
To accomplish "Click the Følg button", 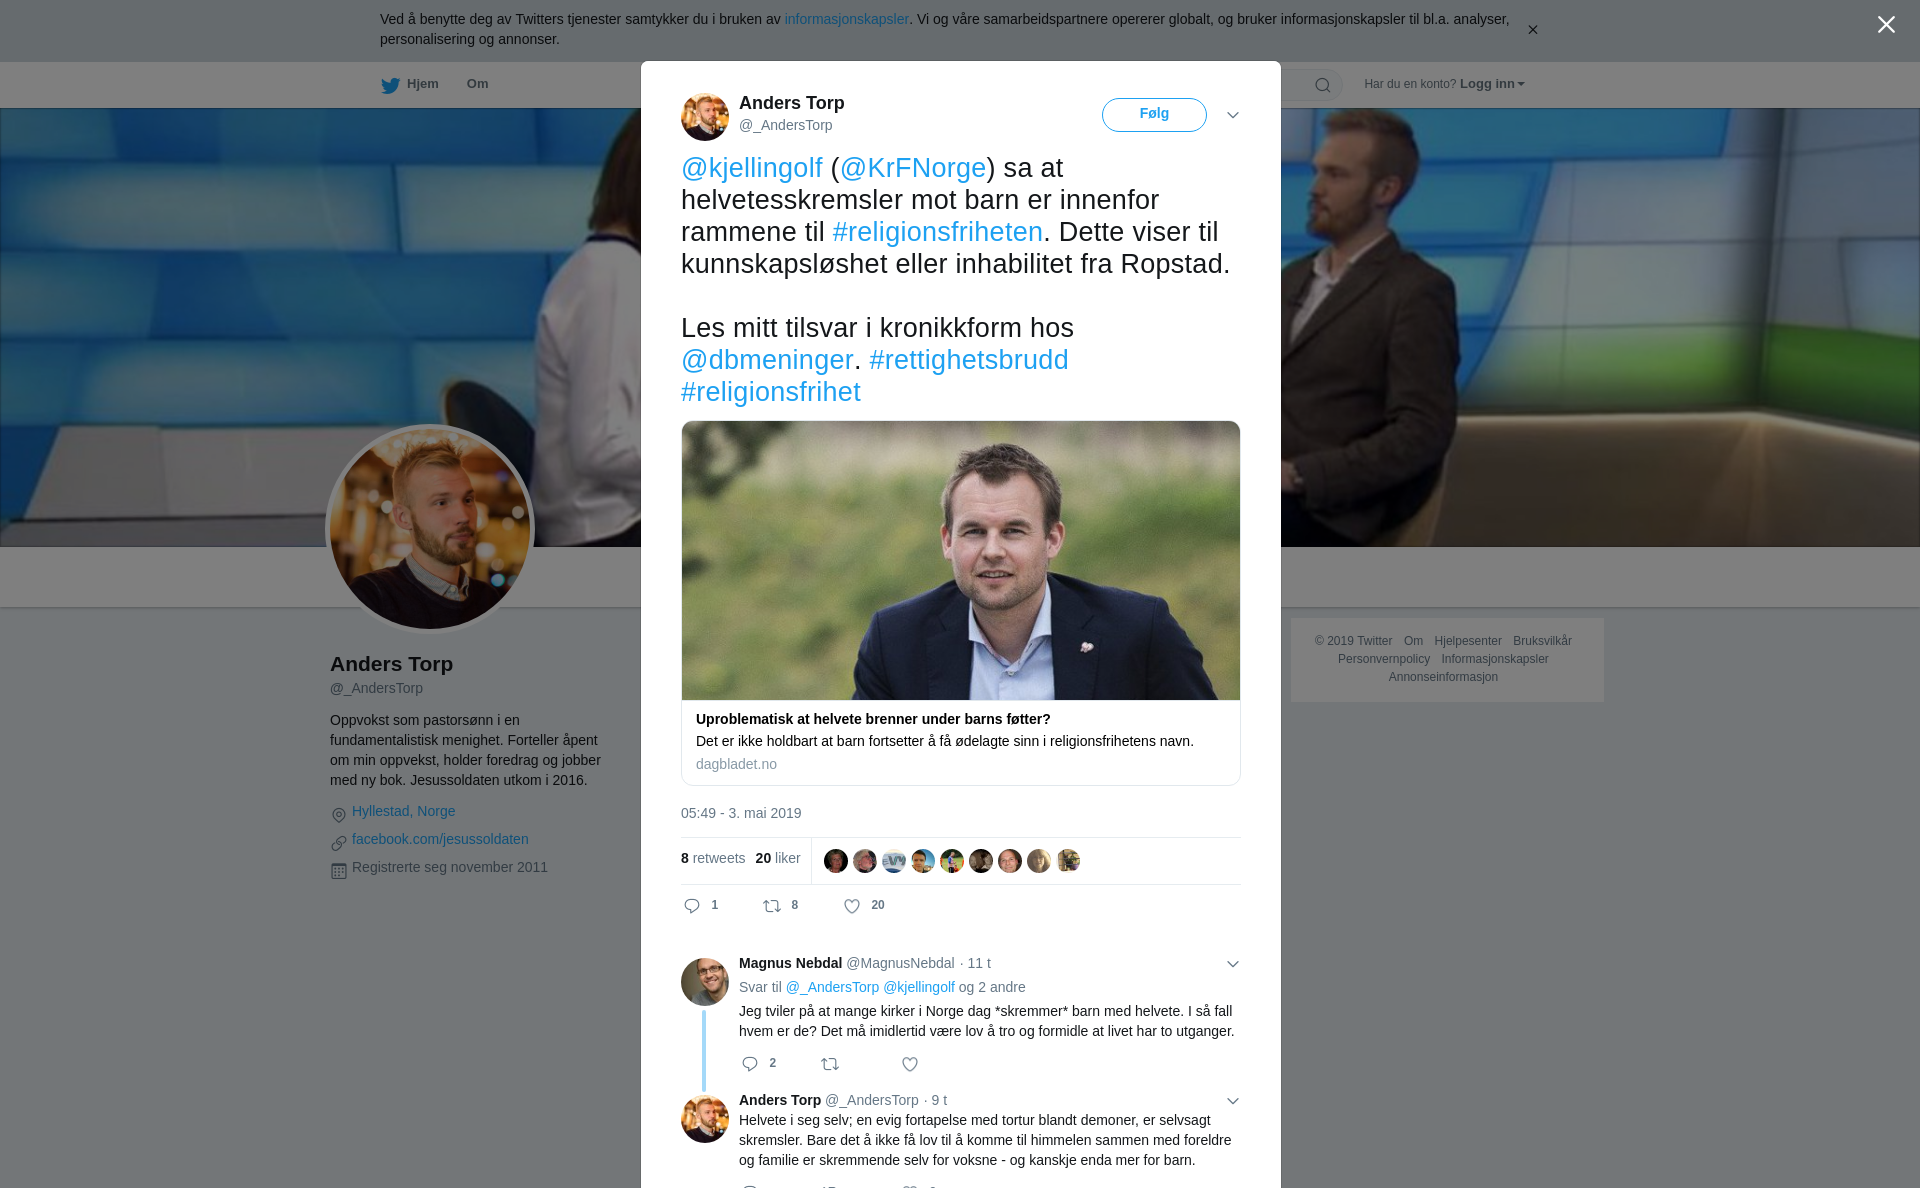I will (x=1154, y=114).
